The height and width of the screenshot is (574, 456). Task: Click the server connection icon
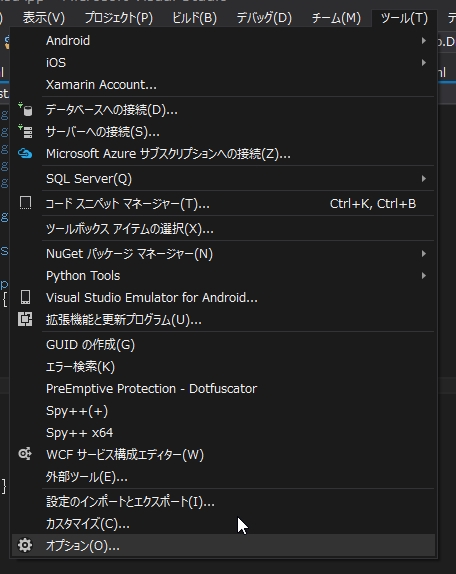[25, 131]
